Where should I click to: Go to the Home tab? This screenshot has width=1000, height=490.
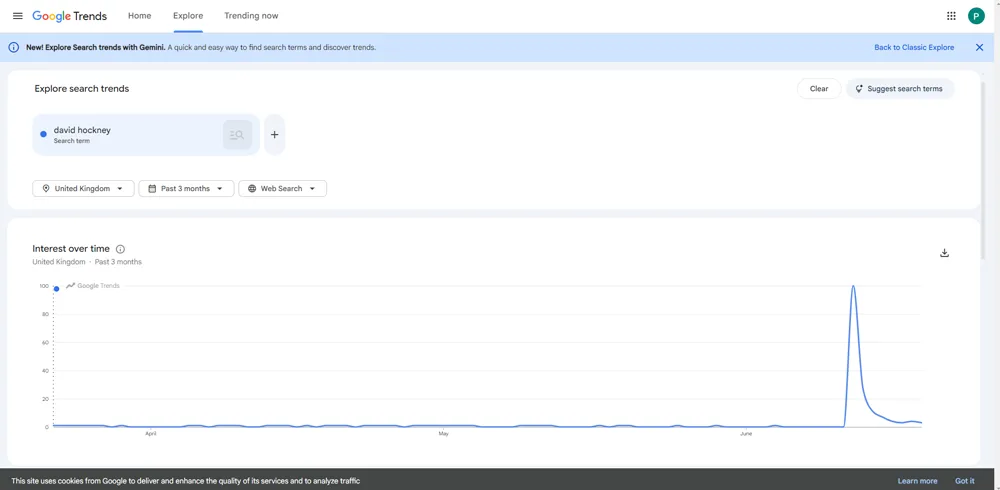tap(140, 16)
